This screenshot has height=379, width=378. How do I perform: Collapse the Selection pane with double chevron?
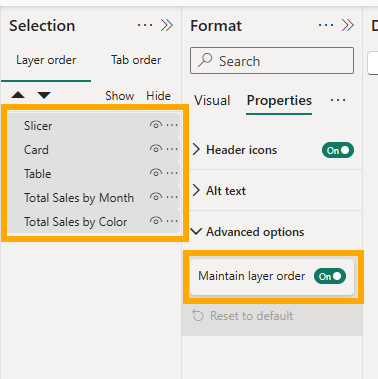point(167,25)
